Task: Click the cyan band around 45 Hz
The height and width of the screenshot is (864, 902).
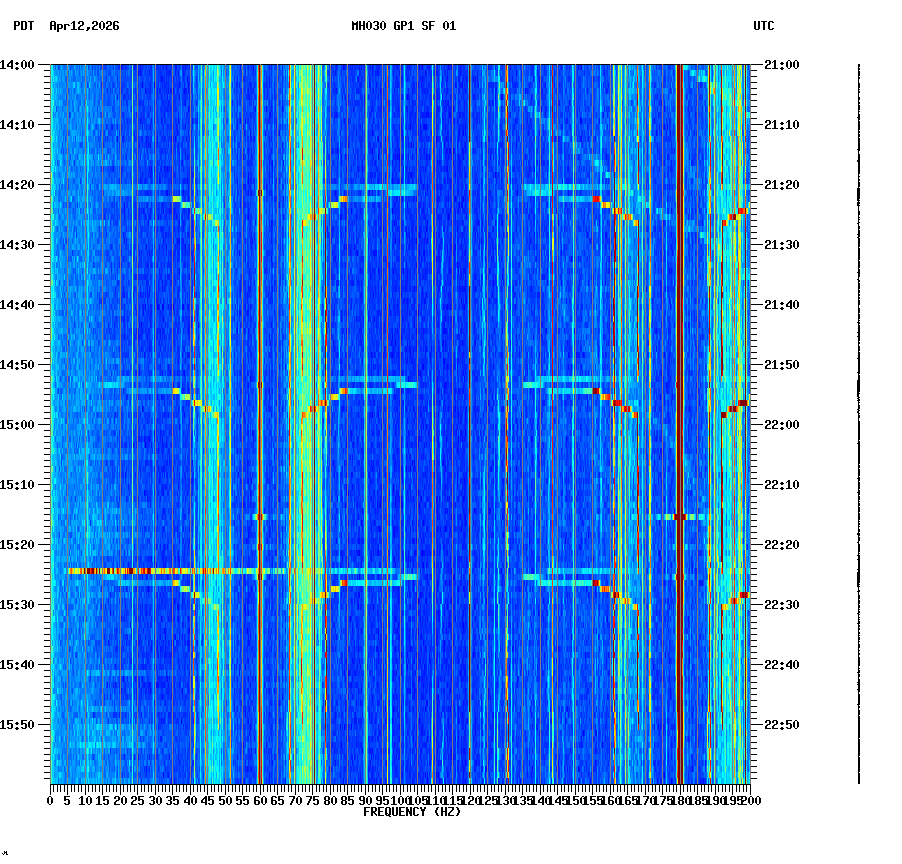Action: point(210,400)
